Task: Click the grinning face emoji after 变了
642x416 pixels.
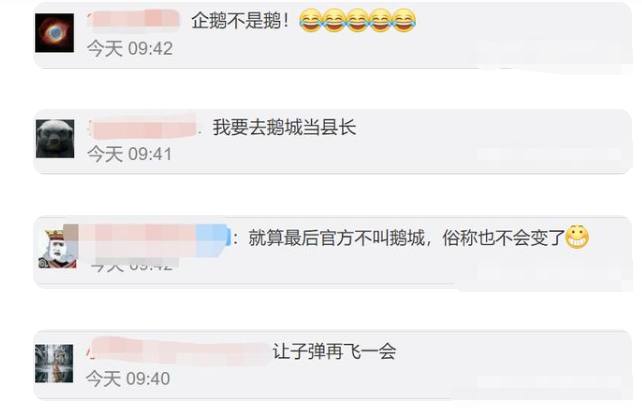Action: pyautogui.click(x=577, y=237)
